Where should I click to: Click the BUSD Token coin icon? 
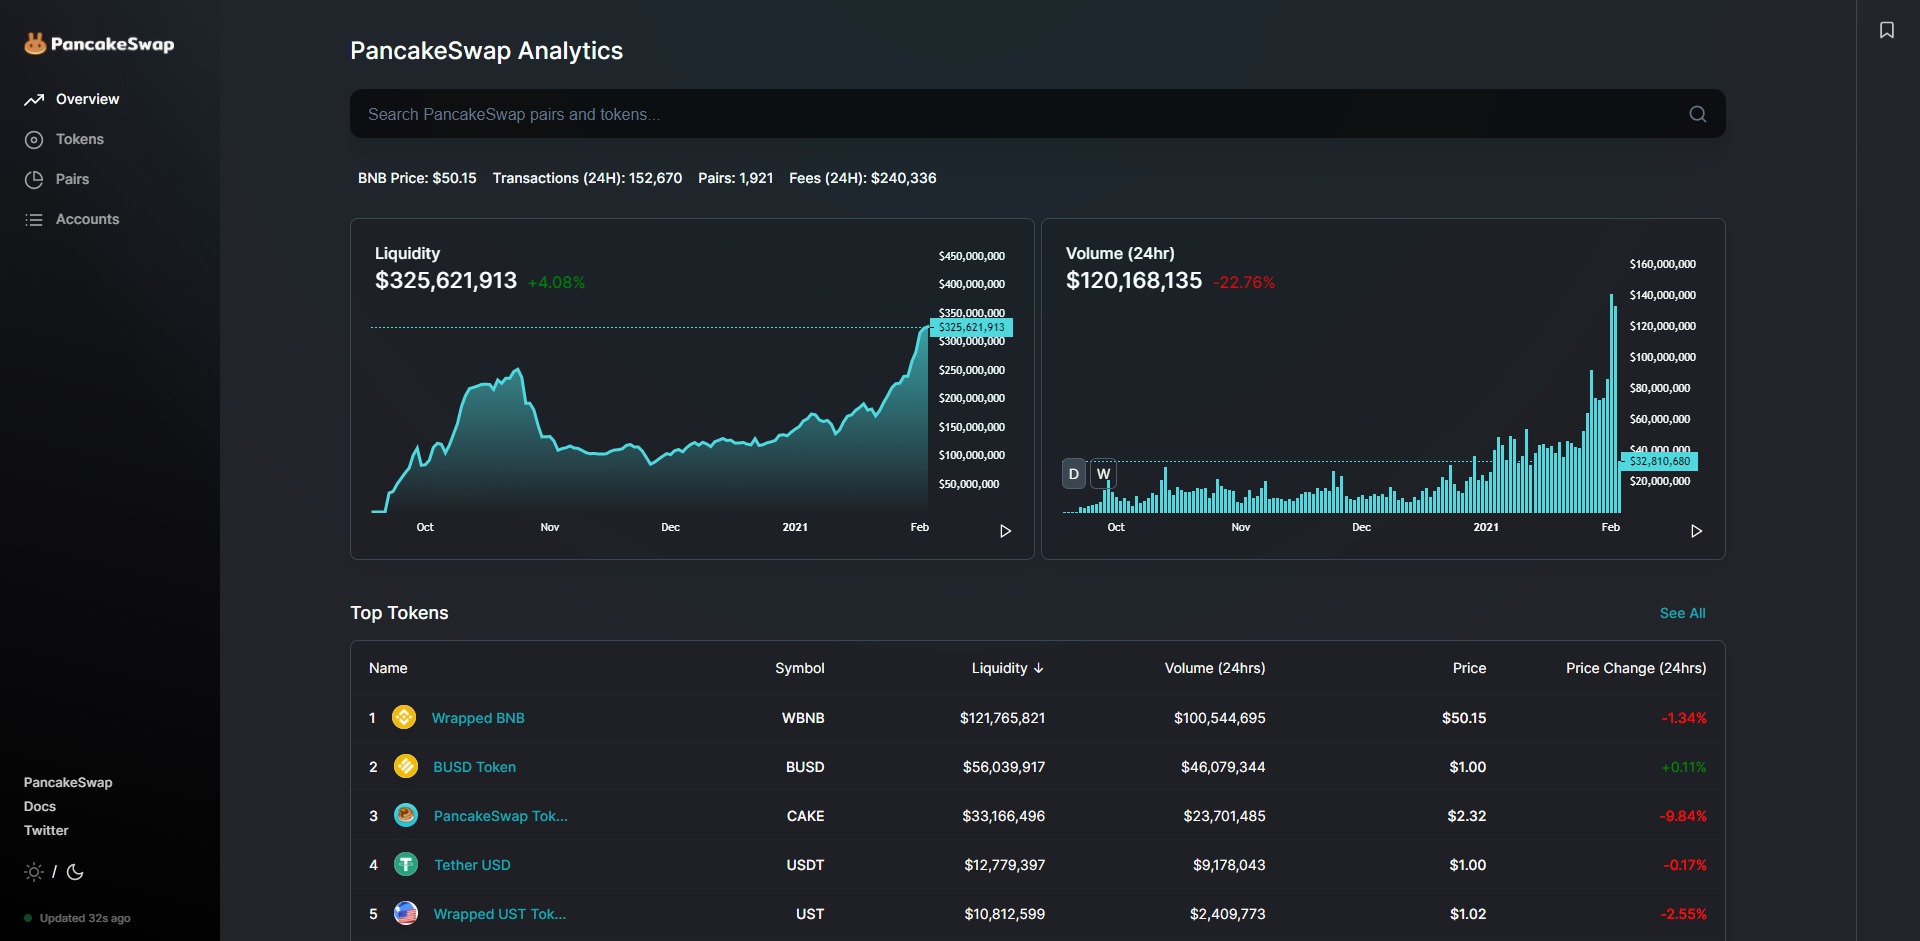(405, 766)
